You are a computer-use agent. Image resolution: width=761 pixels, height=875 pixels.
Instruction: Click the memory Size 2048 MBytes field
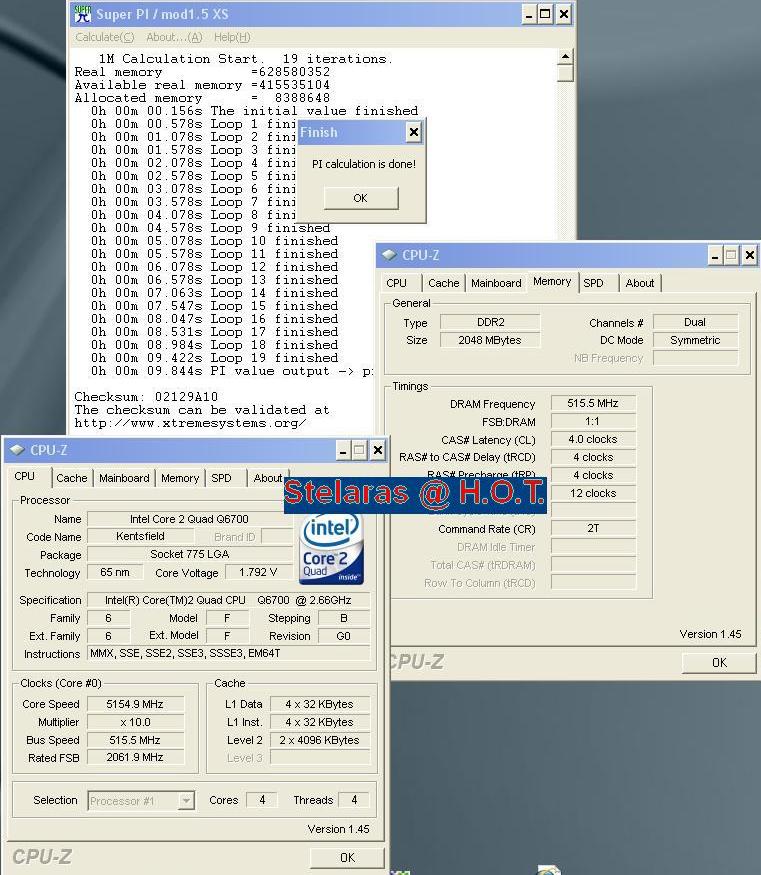(490, 340)
